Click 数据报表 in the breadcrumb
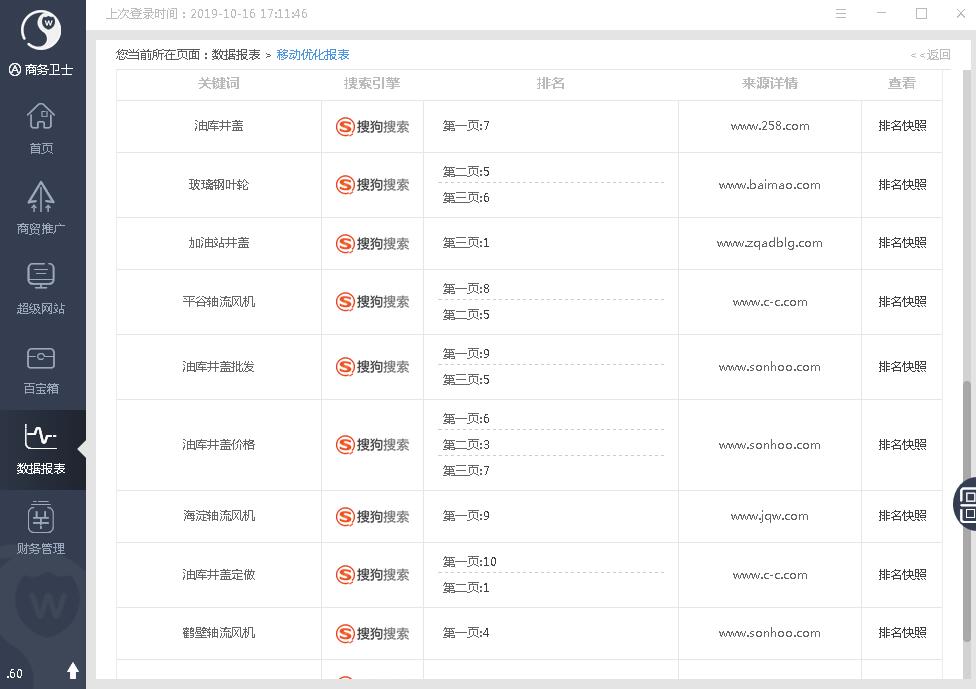Image resolution: width=976 pixels, height=689 pixels. click(236, 55)
